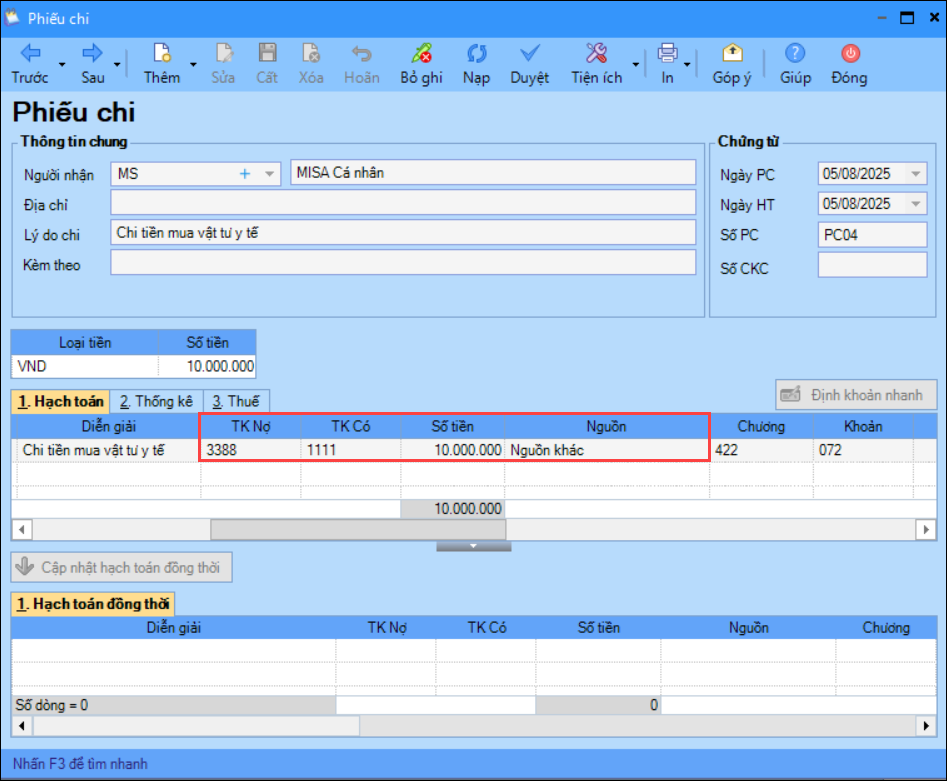The width and height of the screenshot is (947, 781).
Task: Maximize the Phiếu chi window
Action: tap(907, 18)
